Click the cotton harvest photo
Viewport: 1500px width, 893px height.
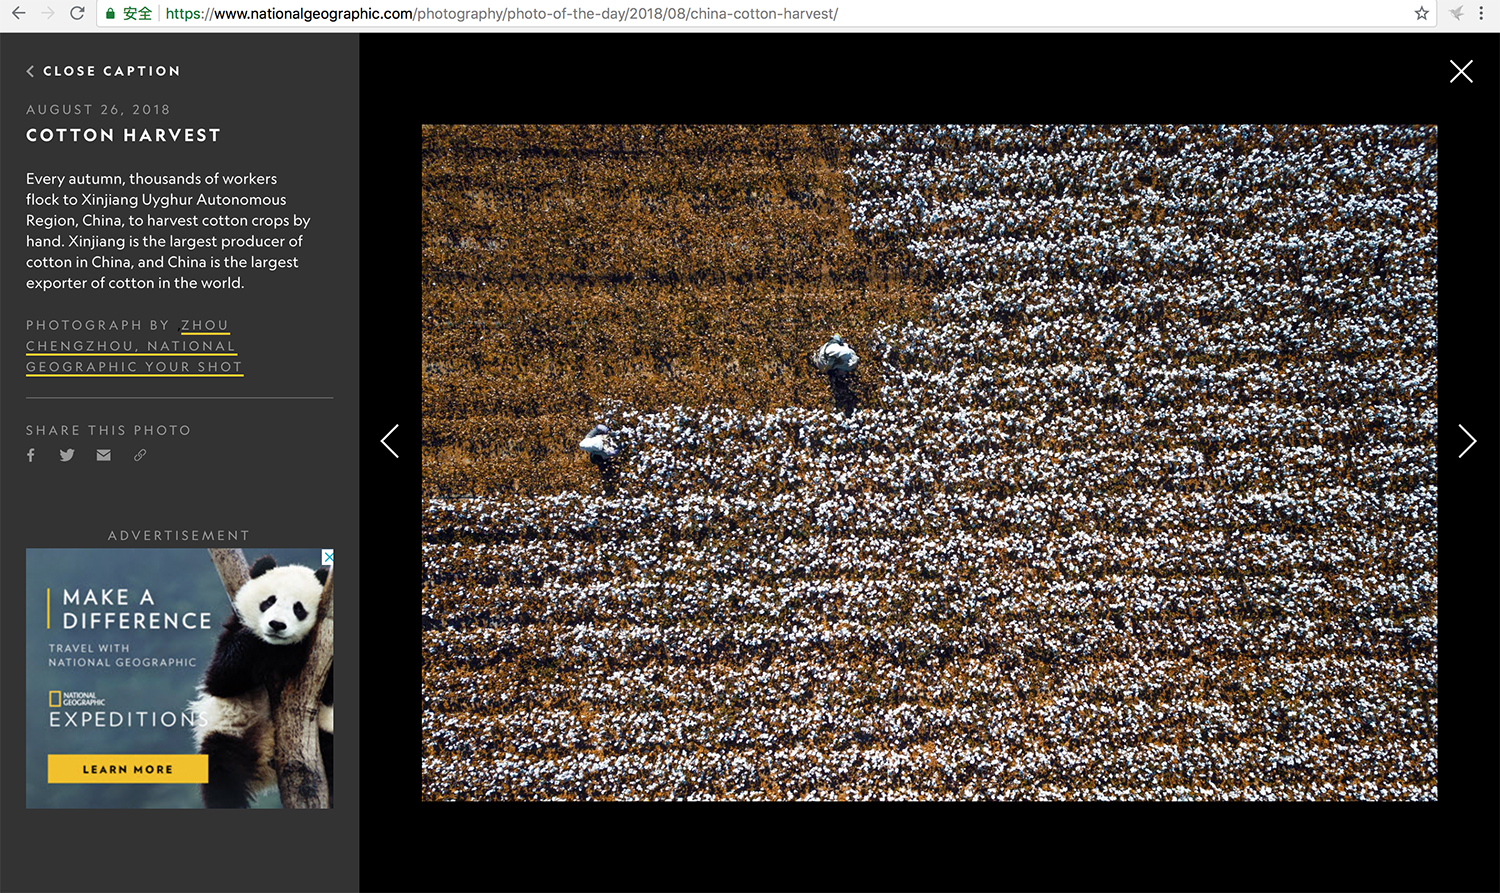point(929,462)
